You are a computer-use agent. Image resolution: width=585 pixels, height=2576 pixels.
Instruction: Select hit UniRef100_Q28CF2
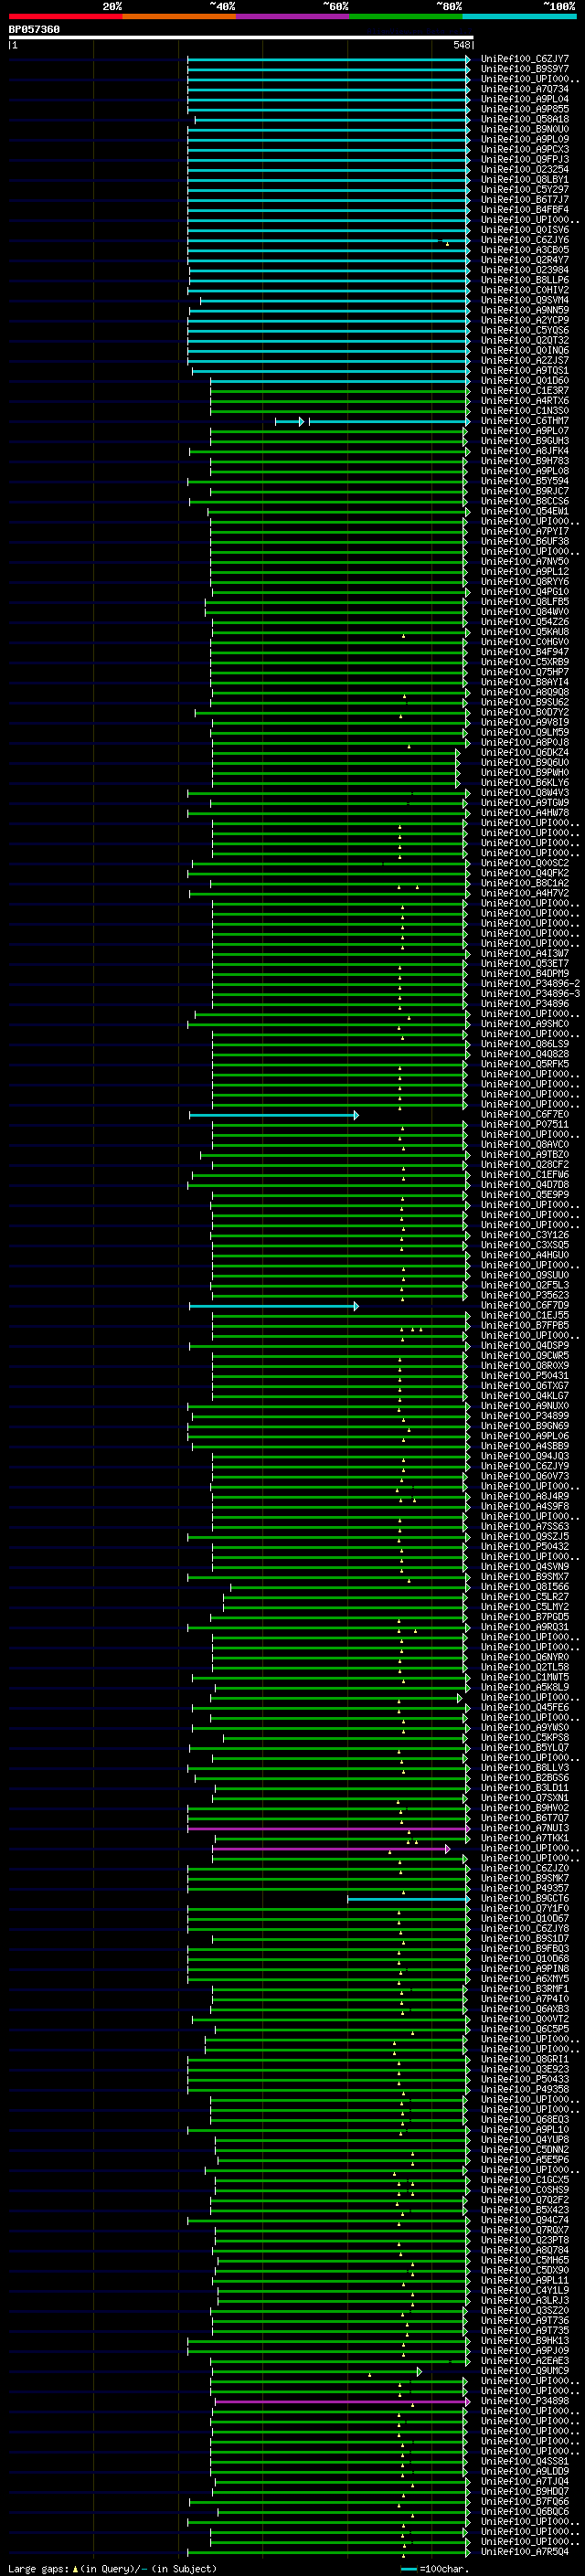tap(524, 1165)
